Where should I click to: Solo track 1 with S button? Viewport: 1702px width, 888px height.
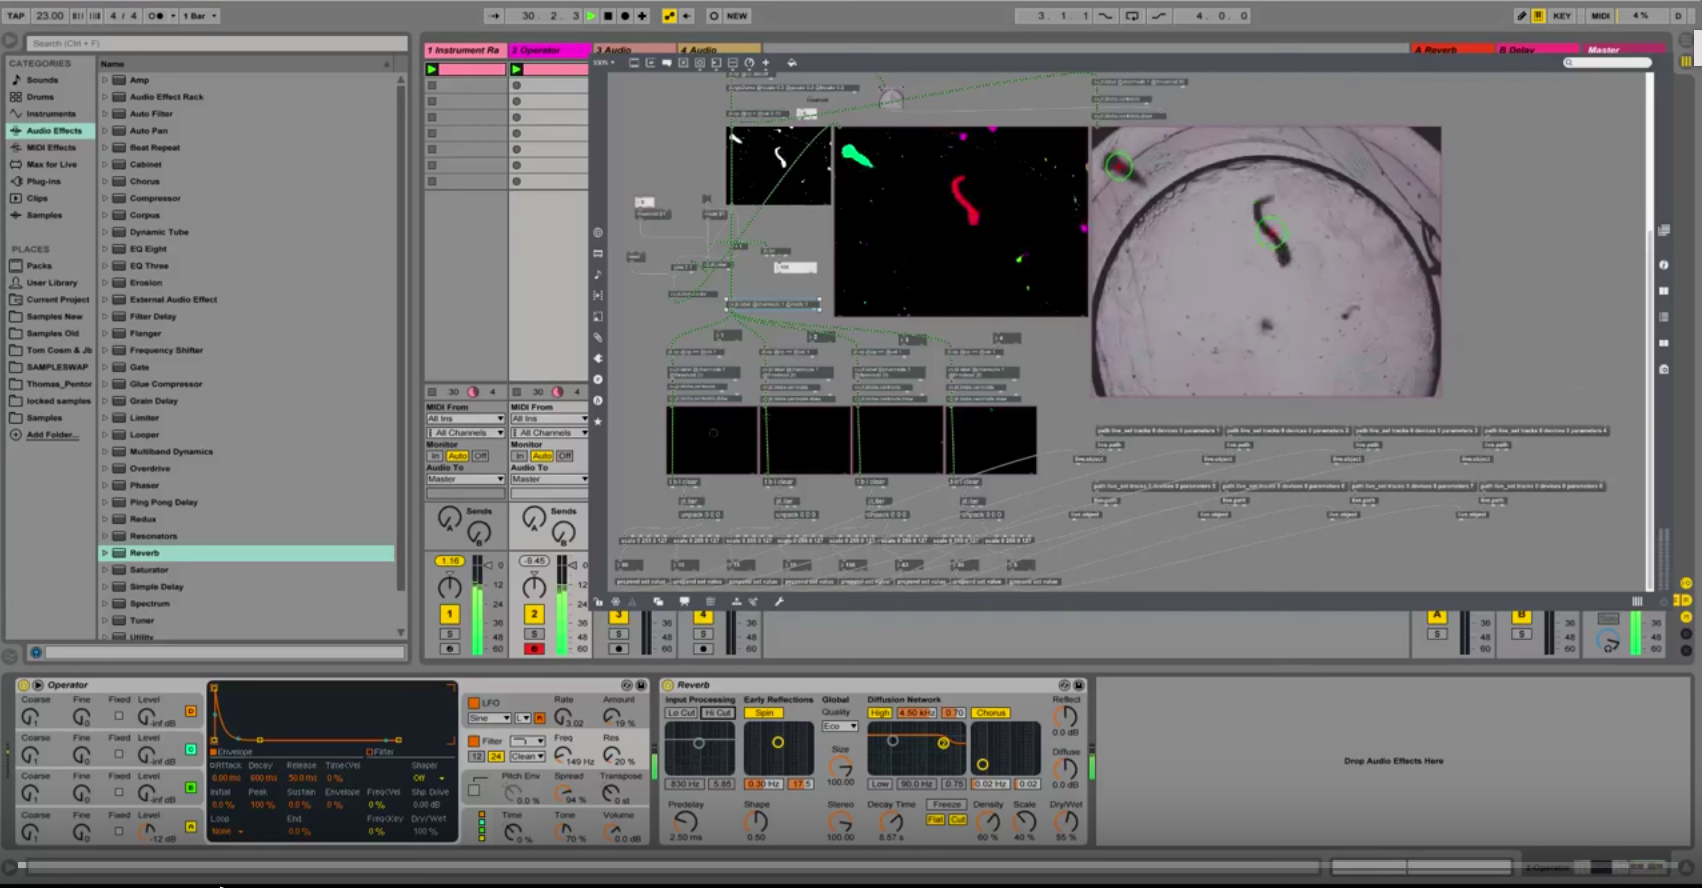coord(450,634)
